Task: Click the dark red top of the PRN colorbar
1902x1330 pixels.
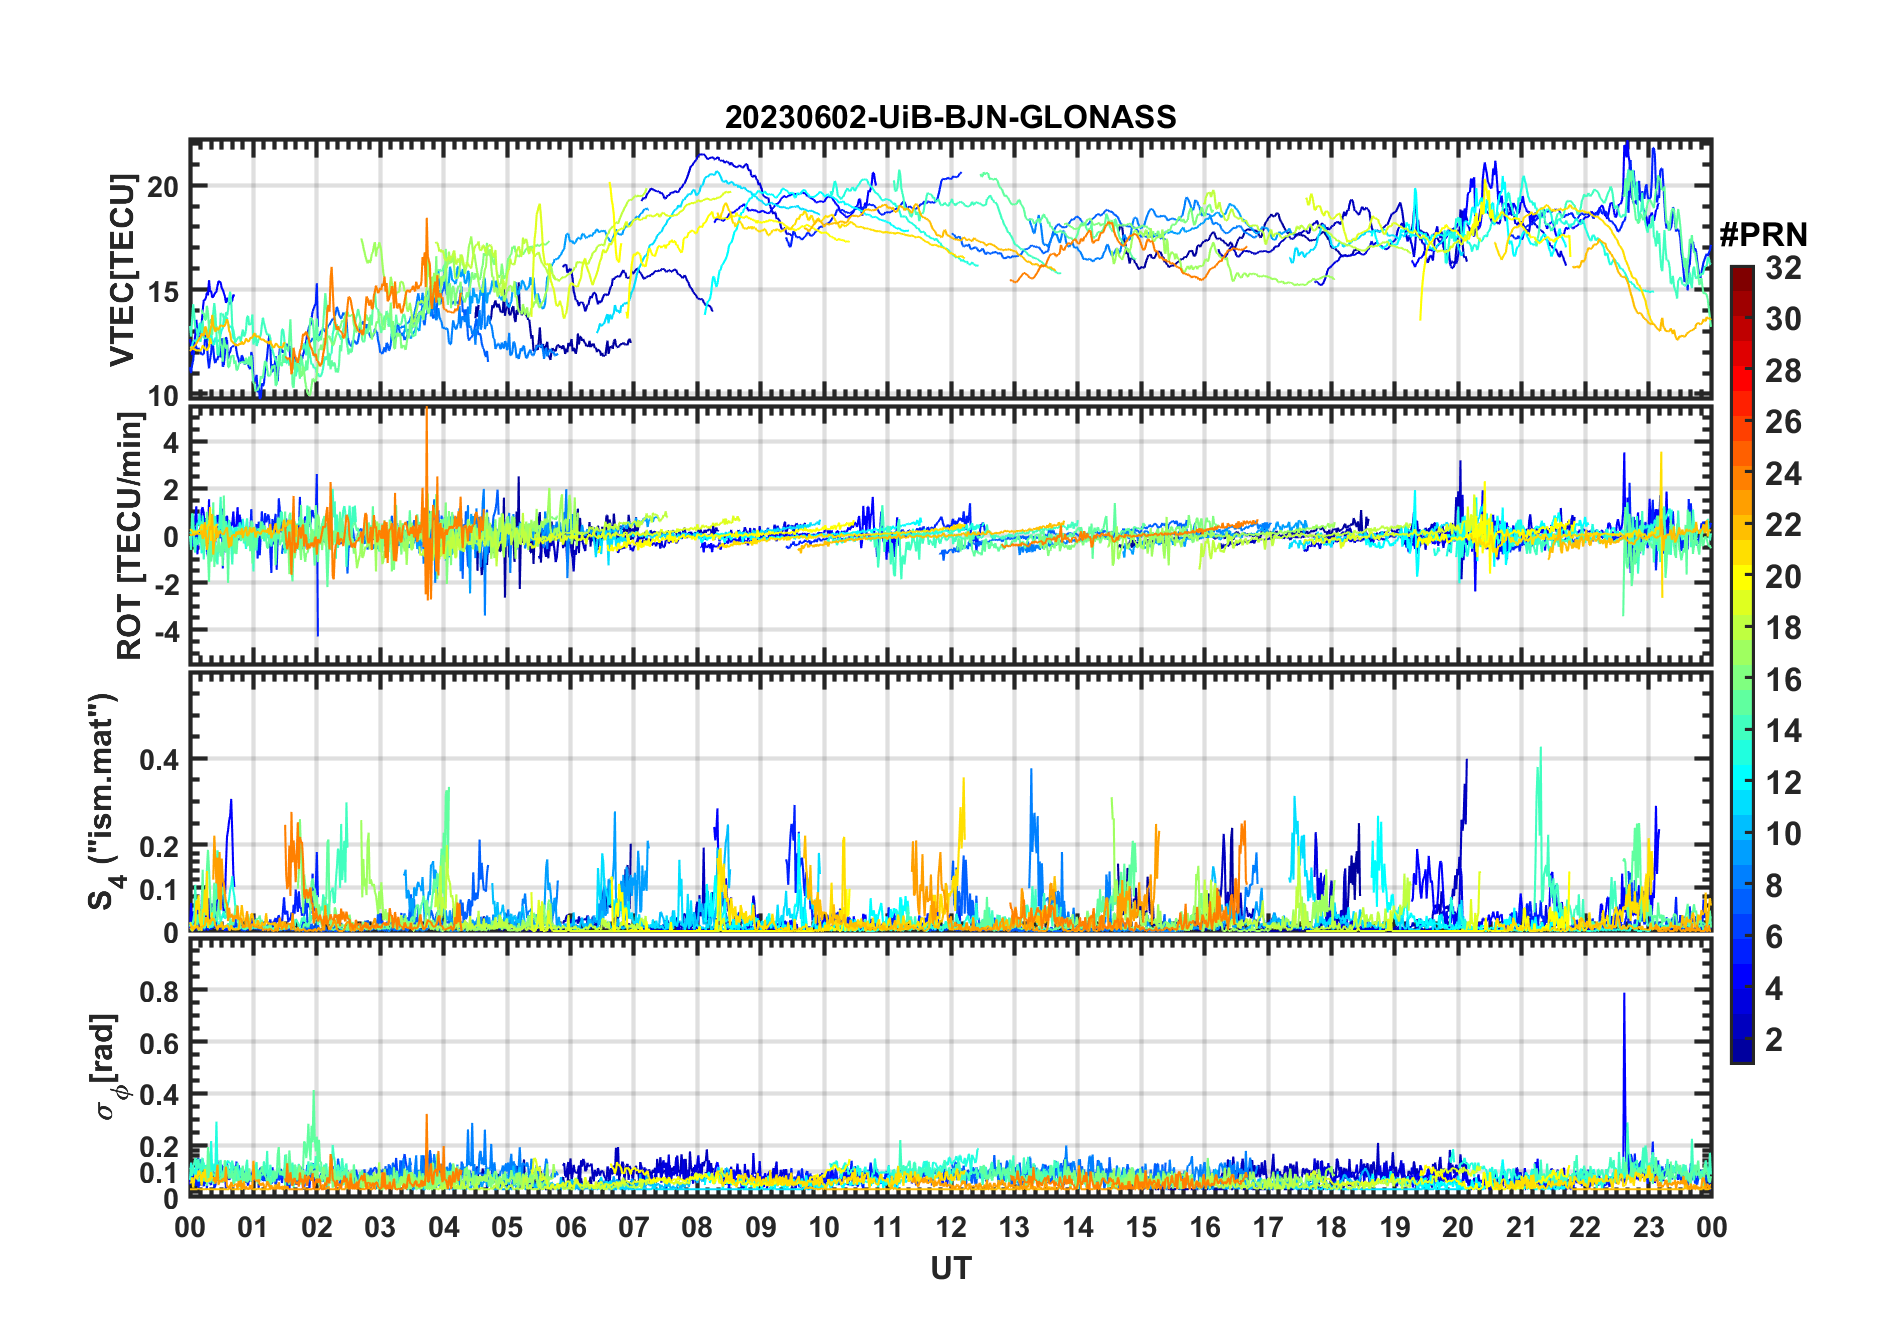Action: [x=1741, y=274]
